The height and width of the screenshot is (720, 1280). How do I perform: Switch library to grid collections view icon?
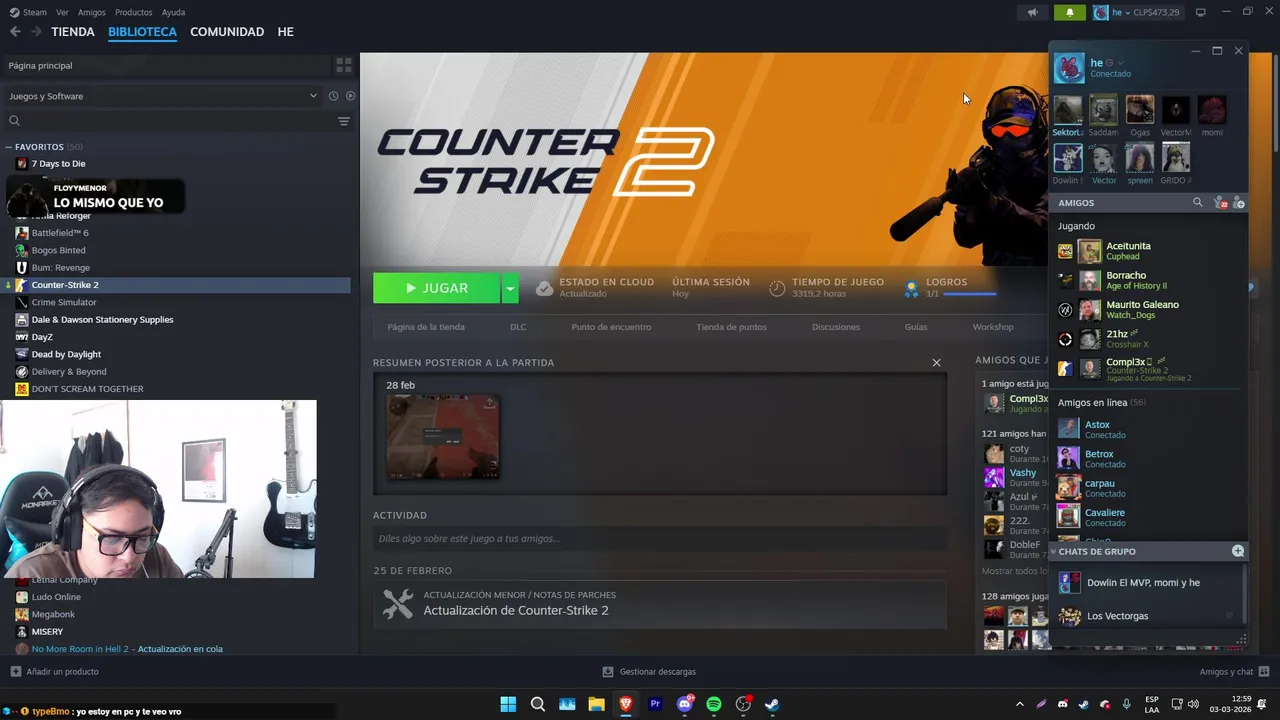[x=344, y=65]
